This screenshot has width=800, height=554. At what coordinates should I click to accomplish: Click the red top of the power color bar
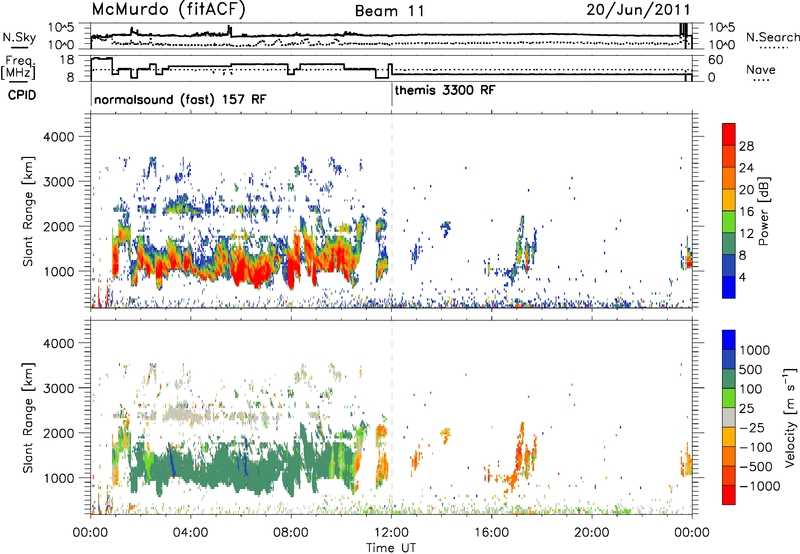pyautogui.click(x=729, y=134)
